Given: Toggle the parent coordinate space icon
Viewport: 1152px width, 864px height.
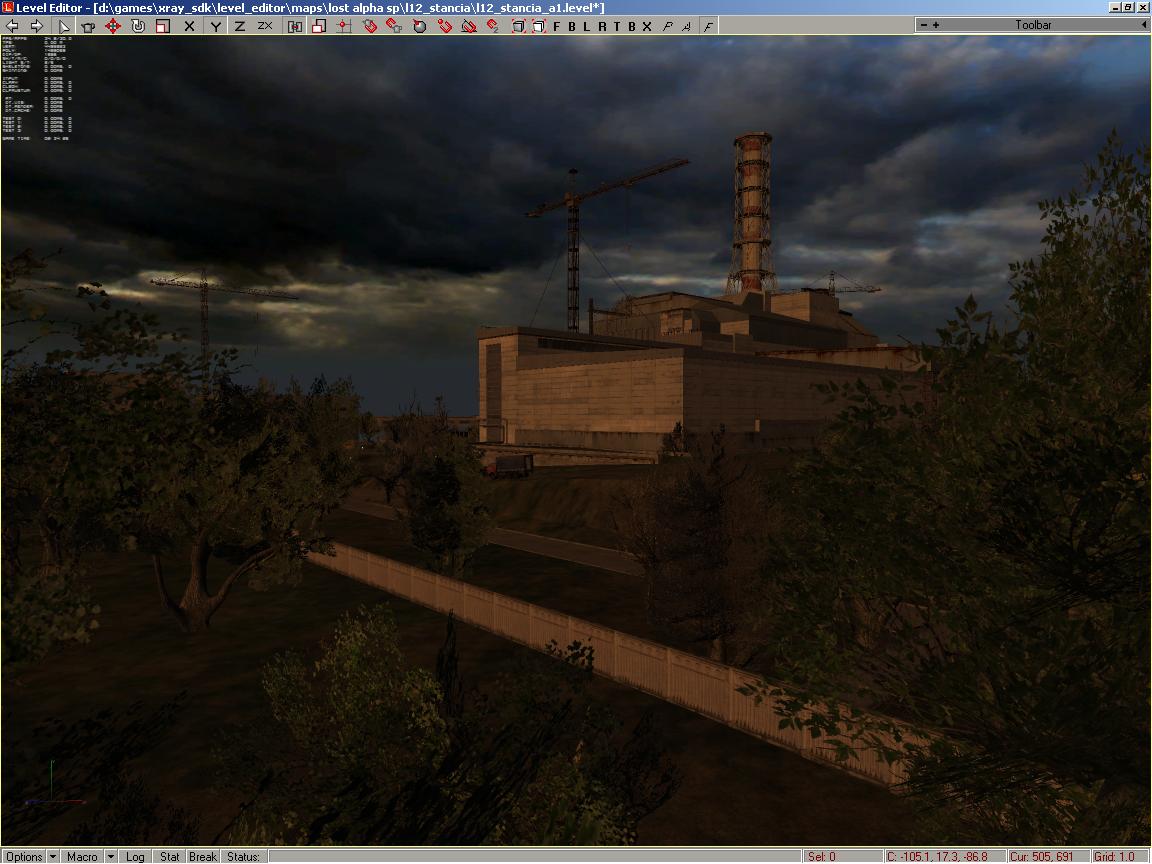Looking at the screenshot, I should 295,26.
